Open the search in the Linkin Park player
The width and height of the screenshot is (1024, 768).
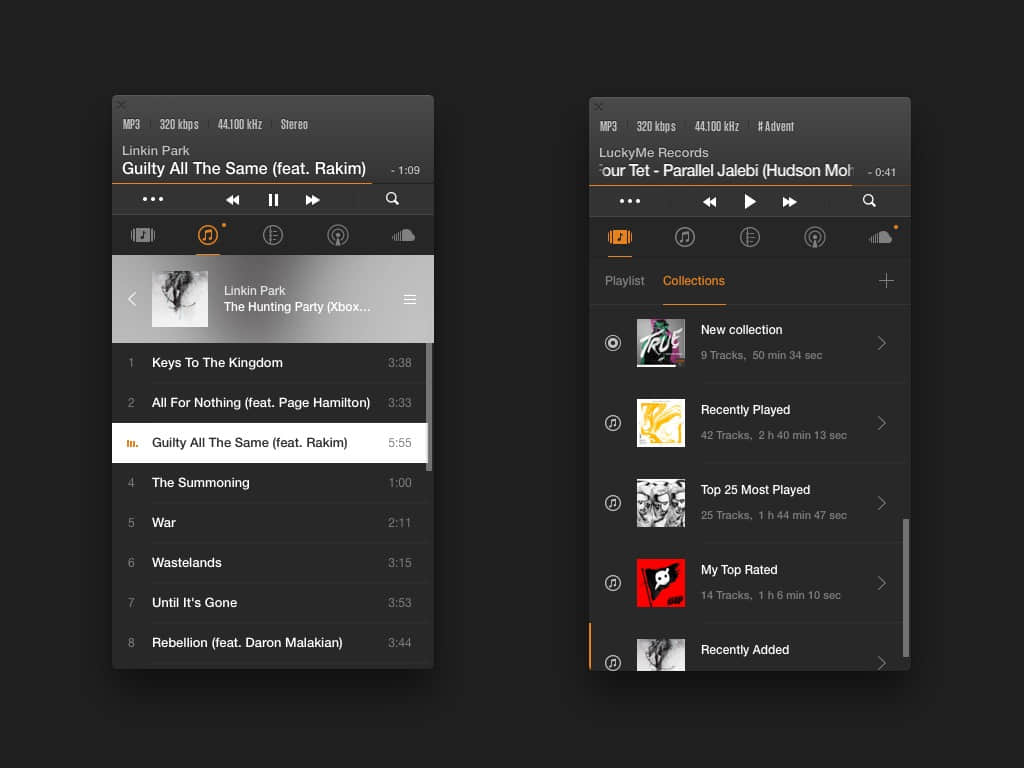coord(392,199)
